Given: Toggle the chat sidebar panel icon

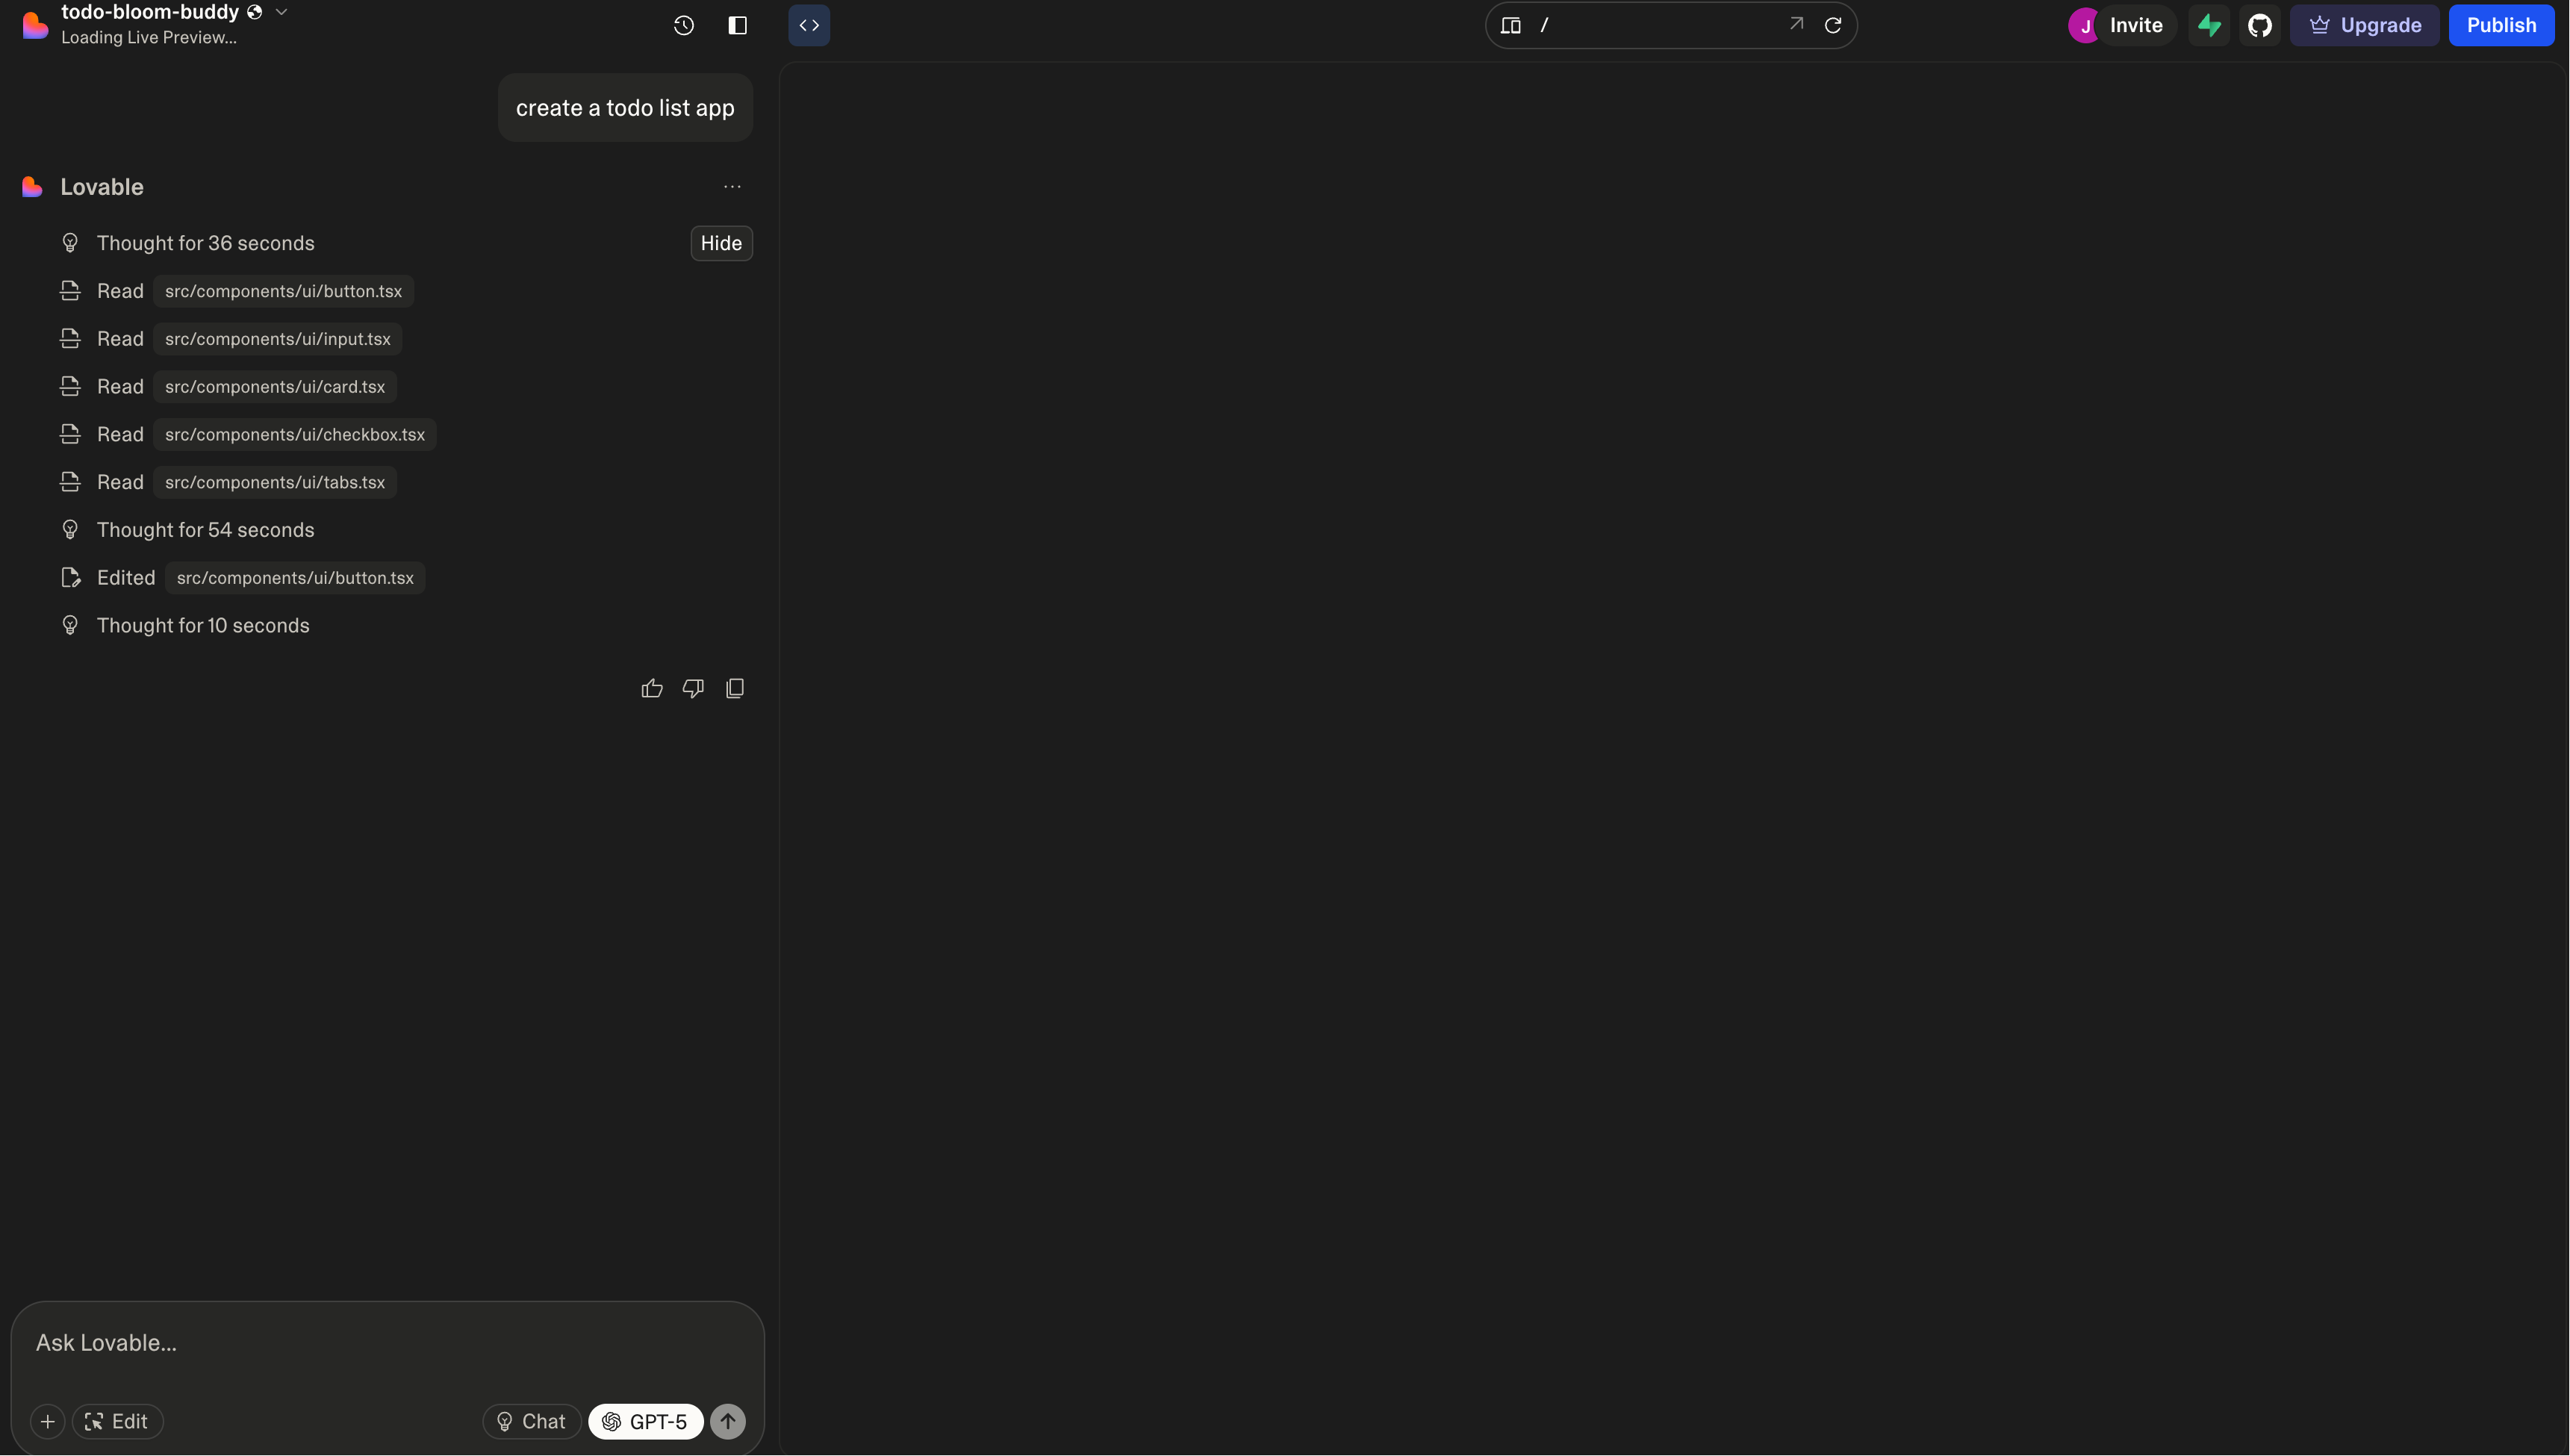Looking at the screenshot, I should tap(737, 25).
